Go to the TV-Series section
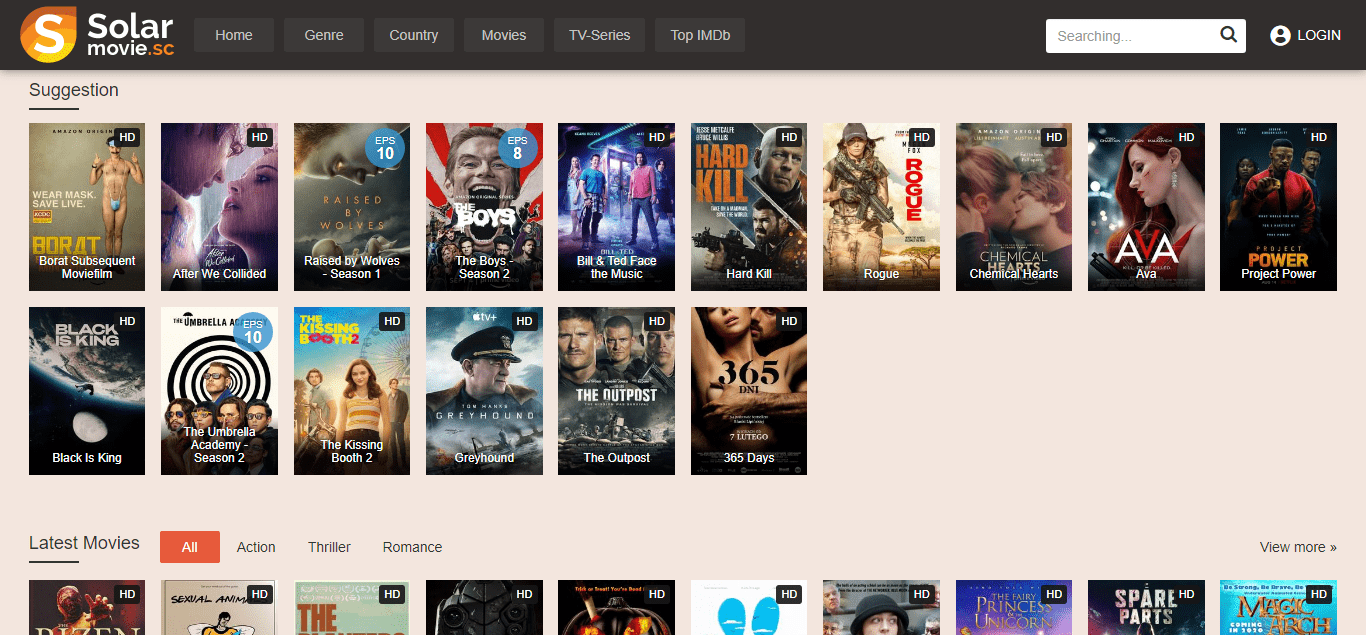Viewport: 1366px width, 635px height. [600, 35]
